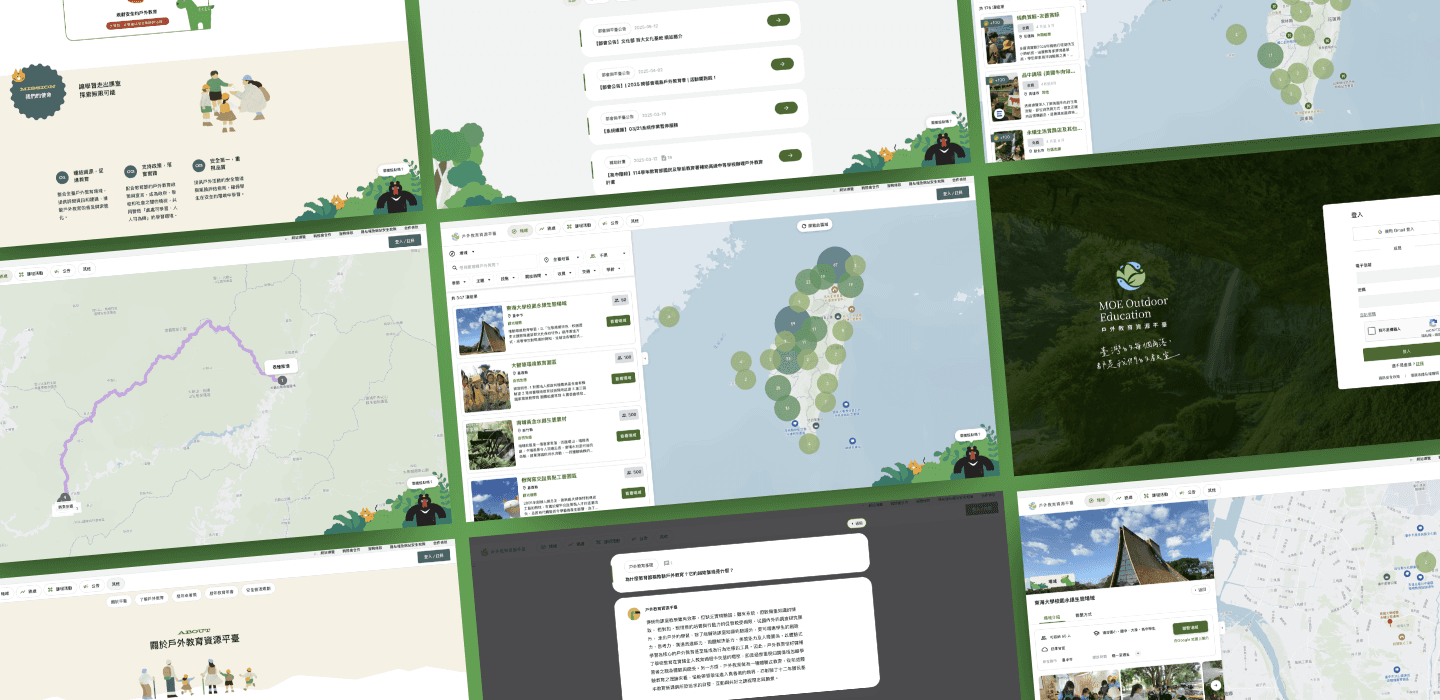
Task: Open 其他 tab in center Taiwan map window
Action: click(635, 220)
